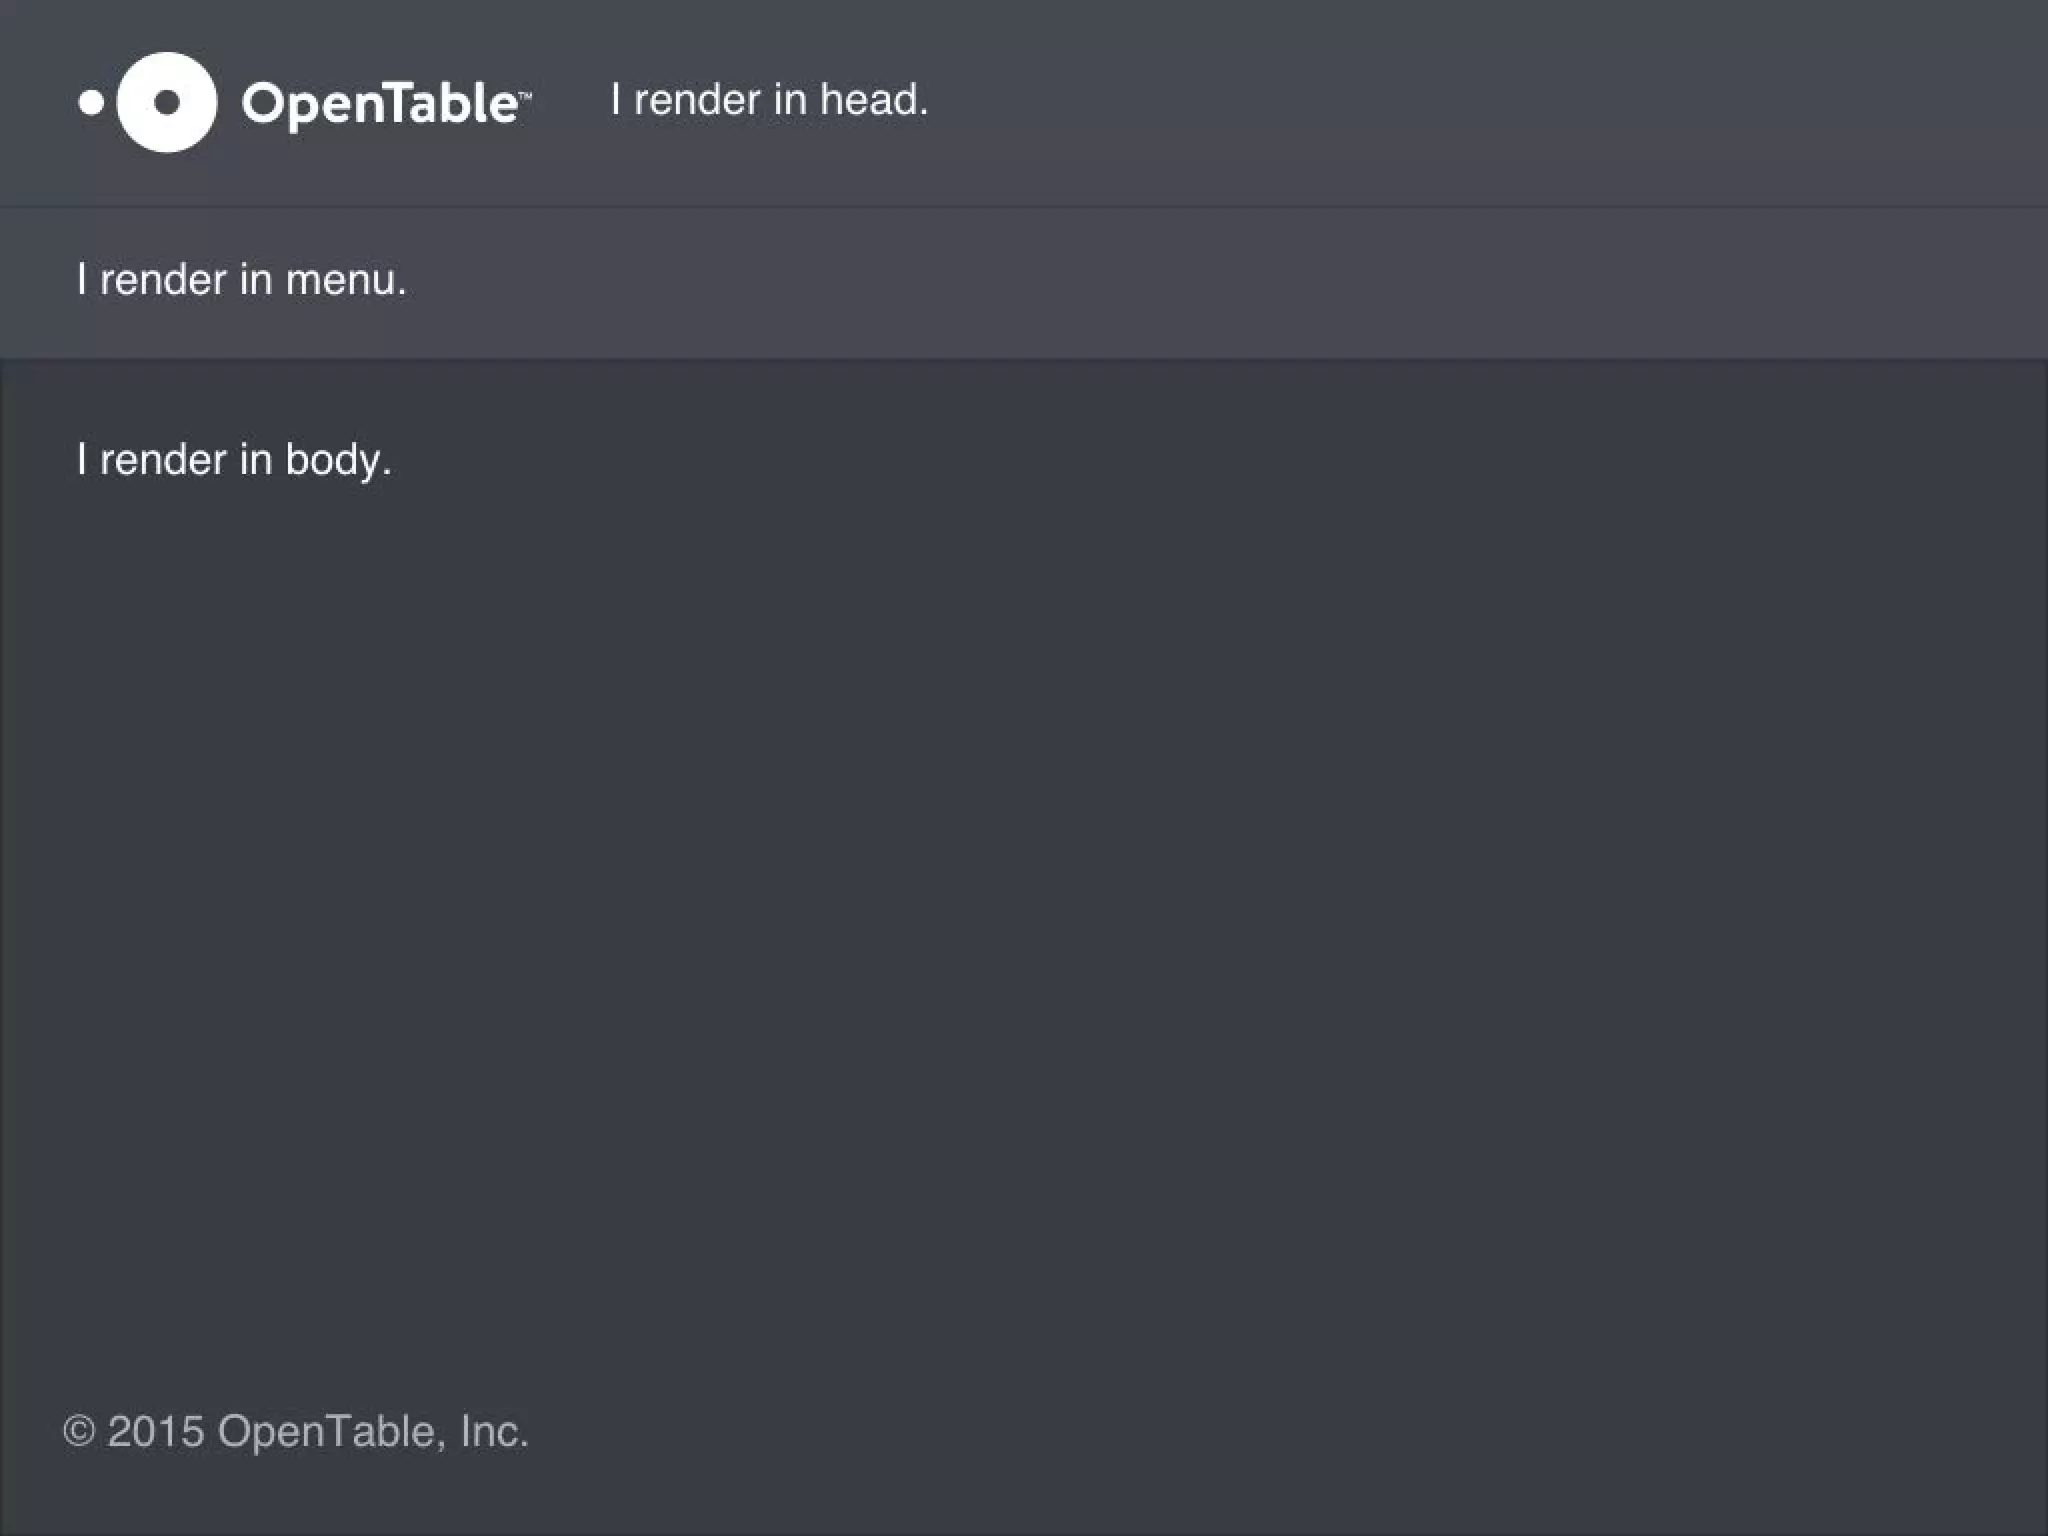This screenshot has width=2048, height=1536.
Task: Click the "I render in head." text
Action: coord(769,100)
